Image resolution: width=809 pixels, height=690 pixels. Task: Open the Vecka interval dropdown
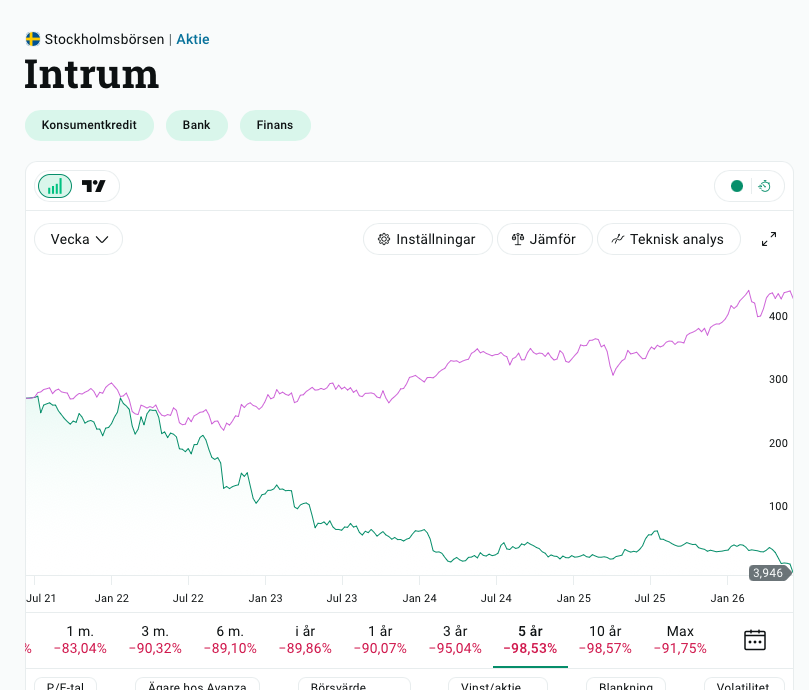coord(78,239)
